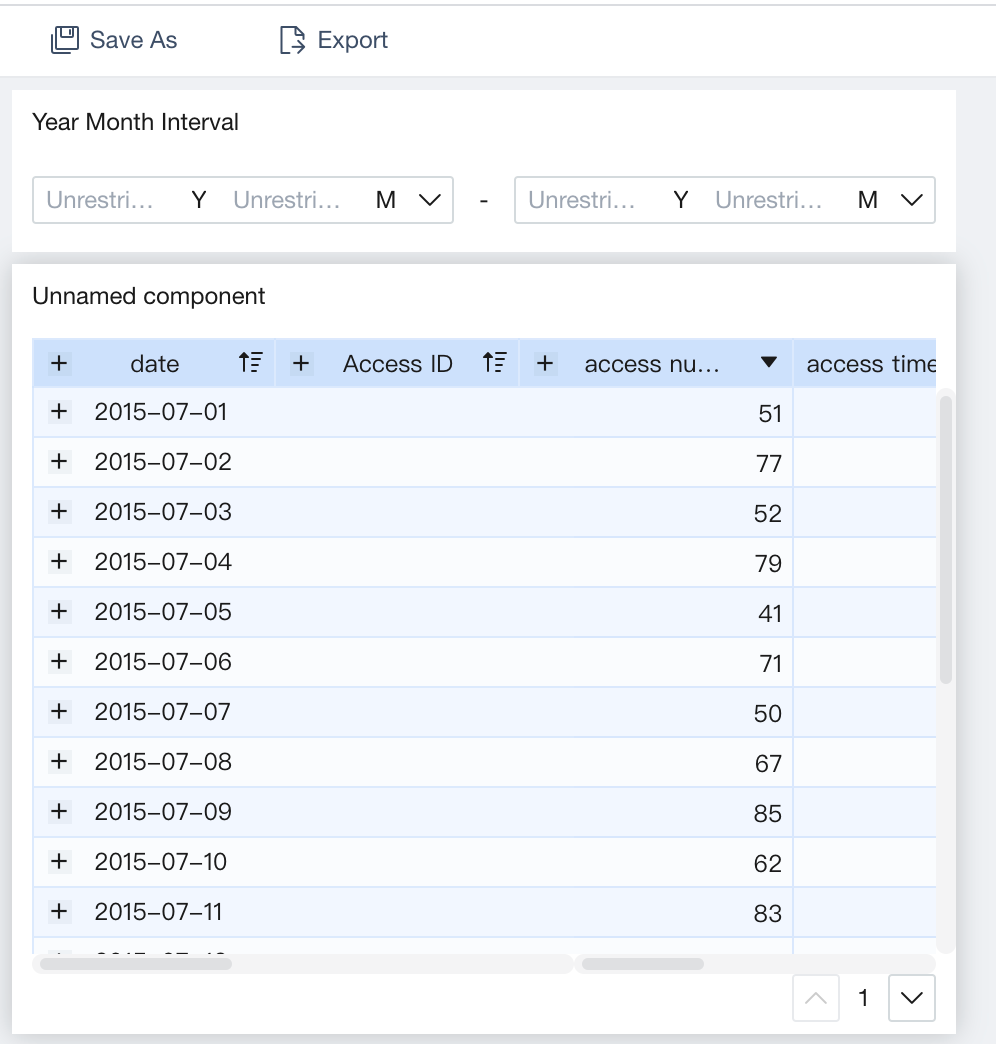Expand row 2015-07-09
Viewport: 996px width, 1044px height.
coord(59,812)
